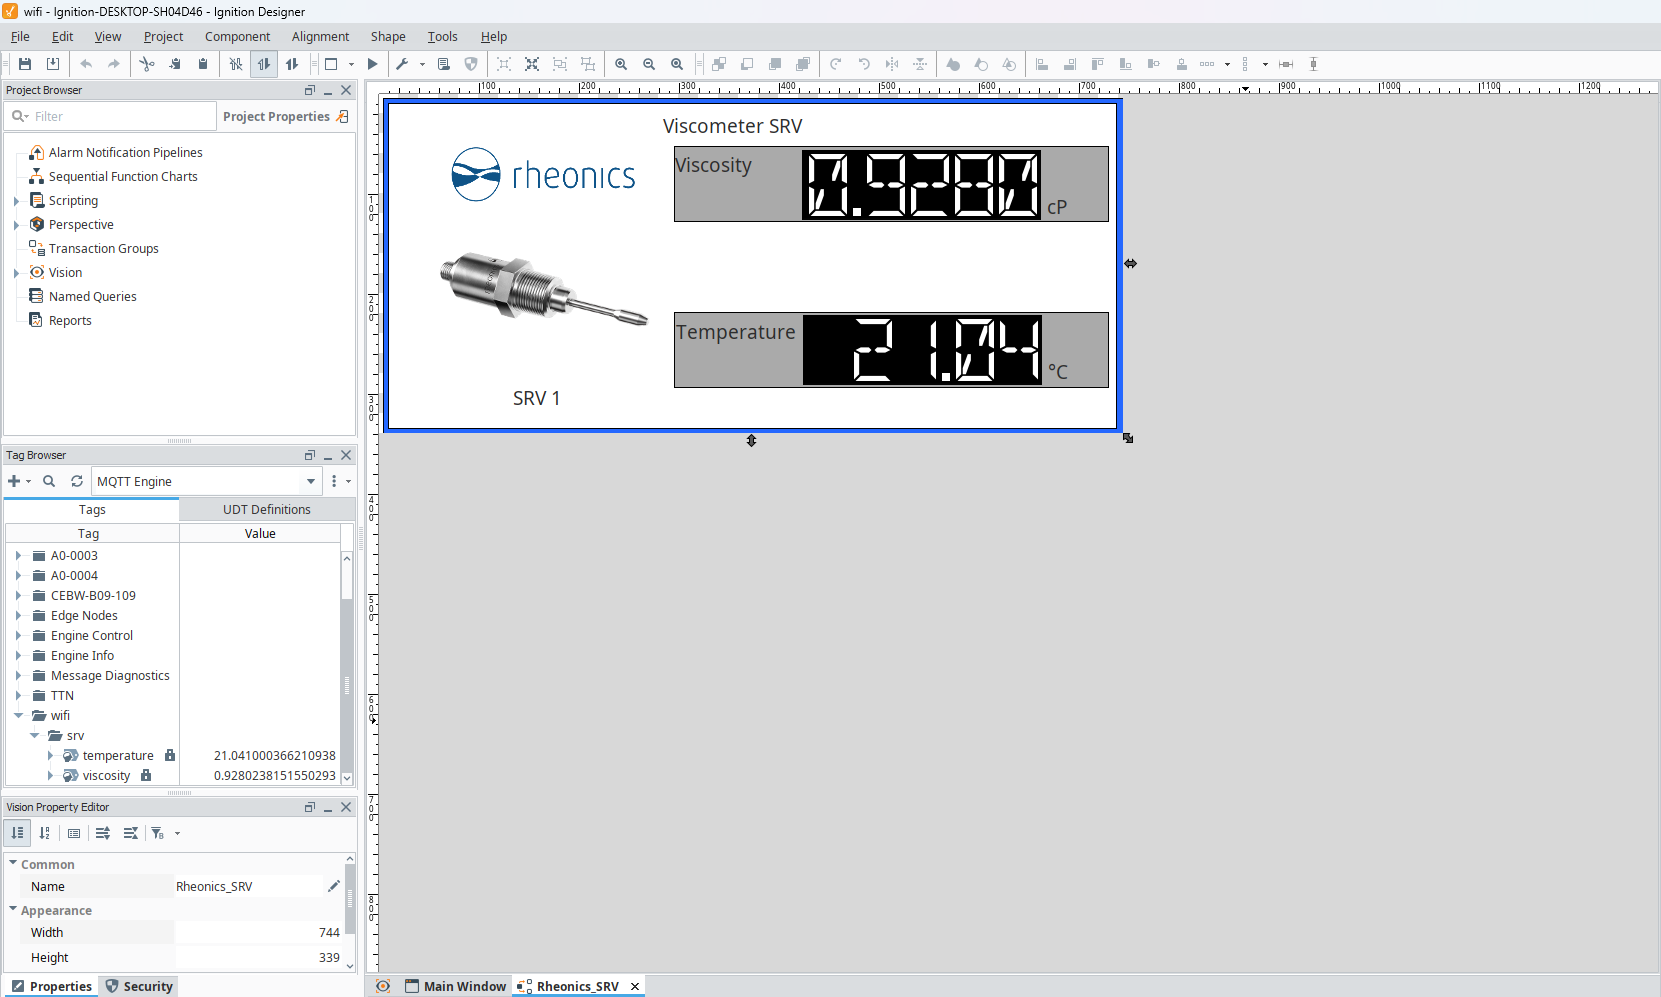1661x997 pixels.
Task: Click the zoom in magnifier icon
Action: 621,64
